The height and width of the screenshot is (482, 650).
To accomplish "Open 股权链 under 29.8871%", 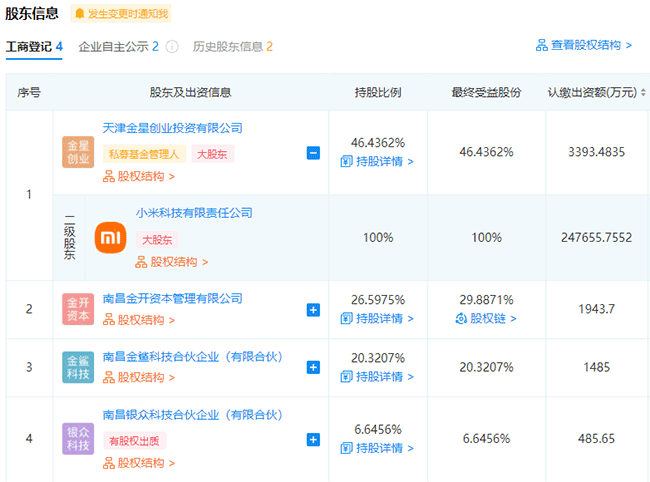I will tap(486, 319).
